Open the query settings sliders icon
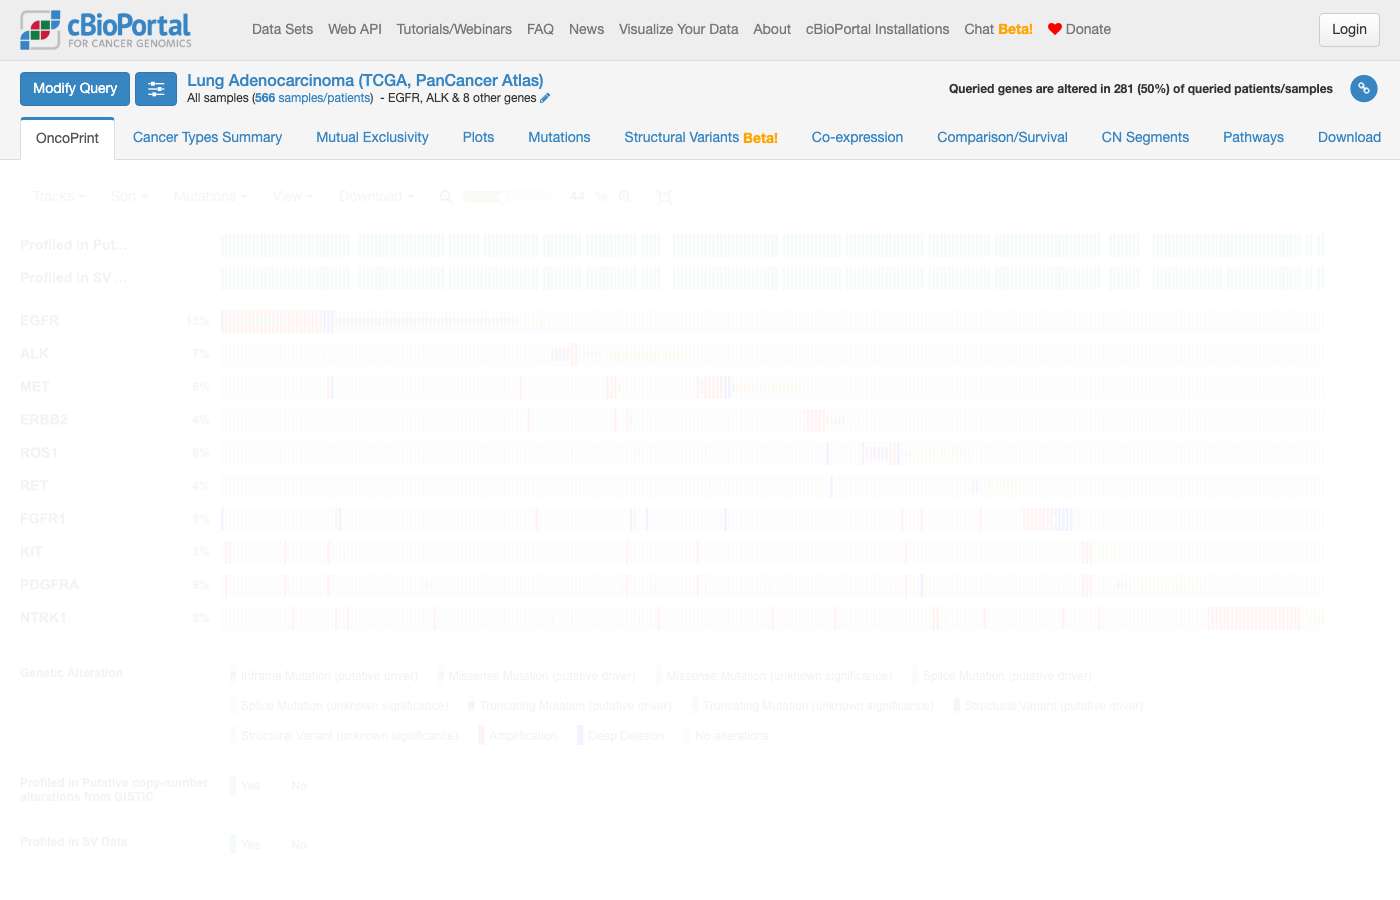The image size is (1400, 900). (156, 89)
